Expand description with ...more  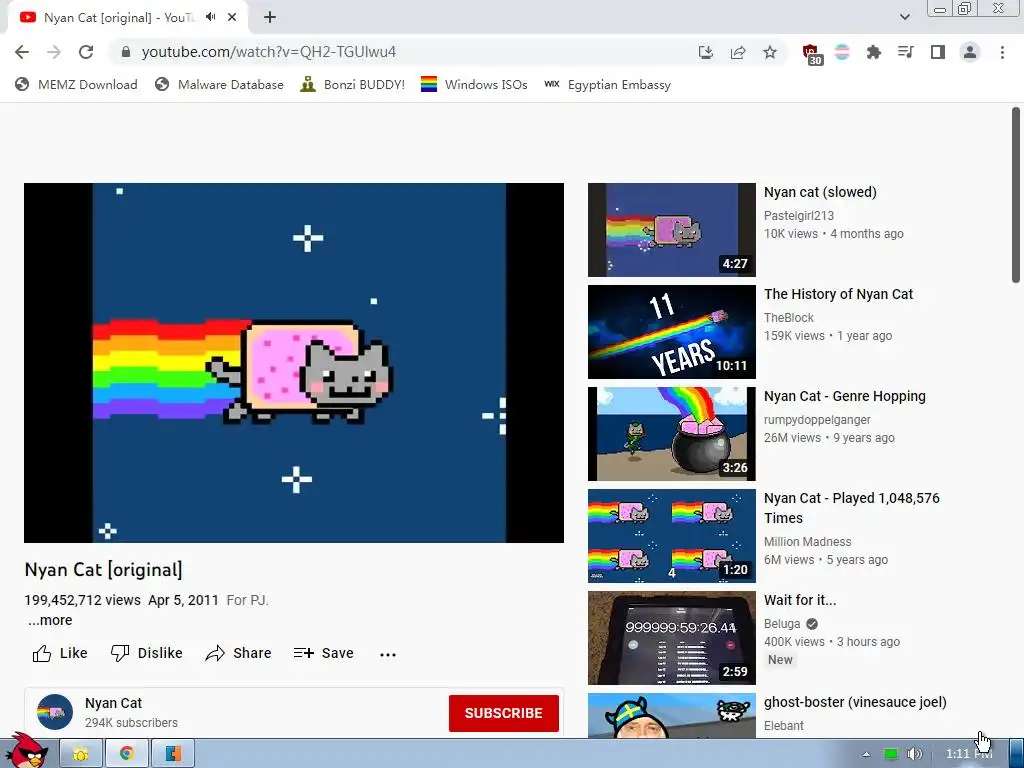(50, 620)
